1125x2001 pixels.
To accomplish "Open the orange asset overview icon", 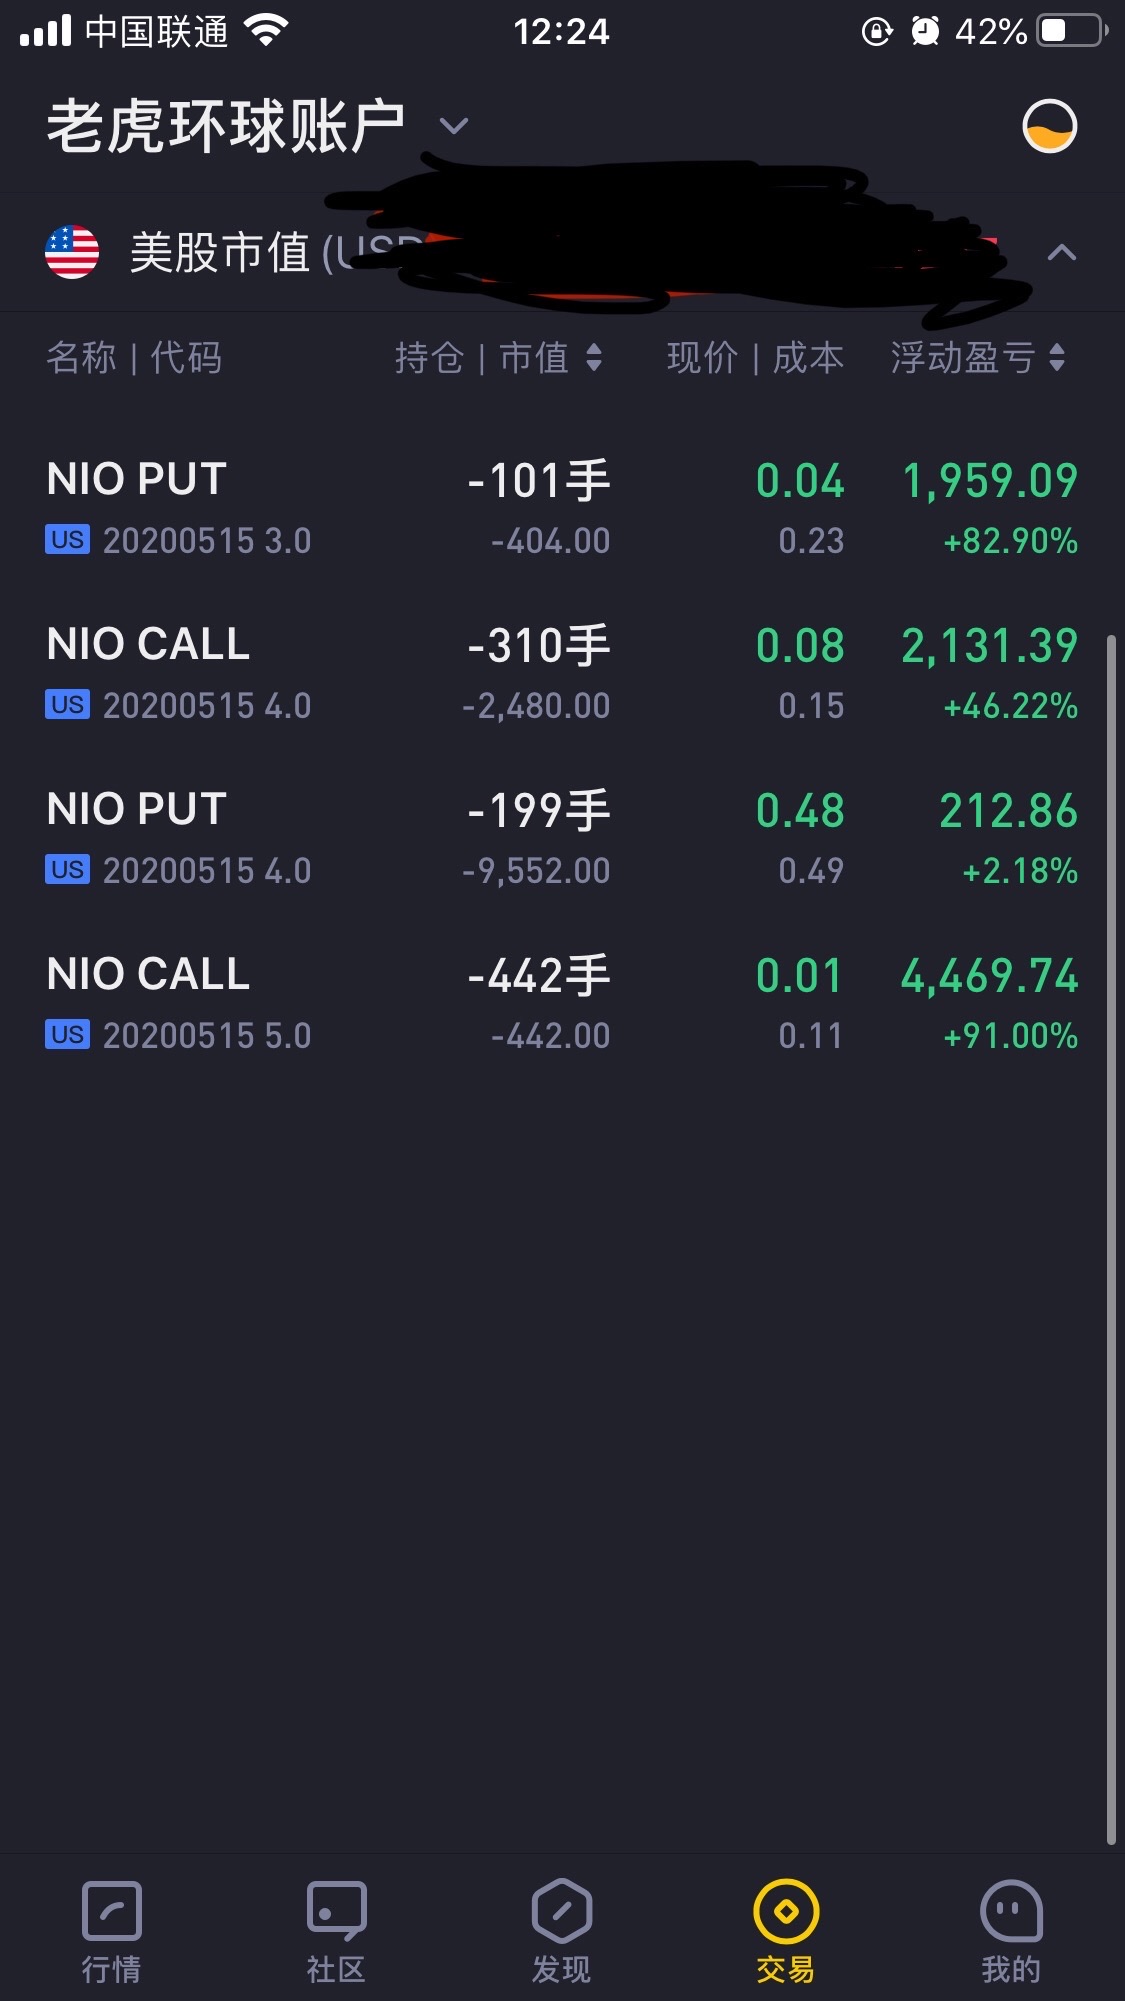I will (x=1049, y=126).
